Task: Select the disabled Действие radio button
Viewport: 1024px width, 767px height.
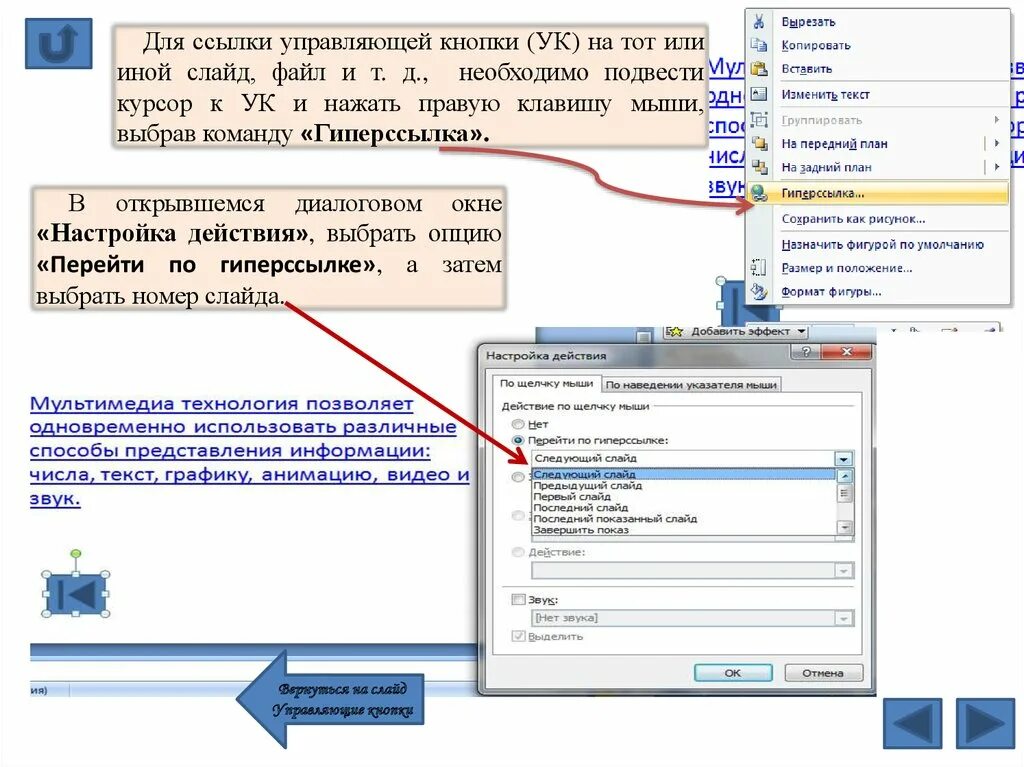Action: pos(518,552)
